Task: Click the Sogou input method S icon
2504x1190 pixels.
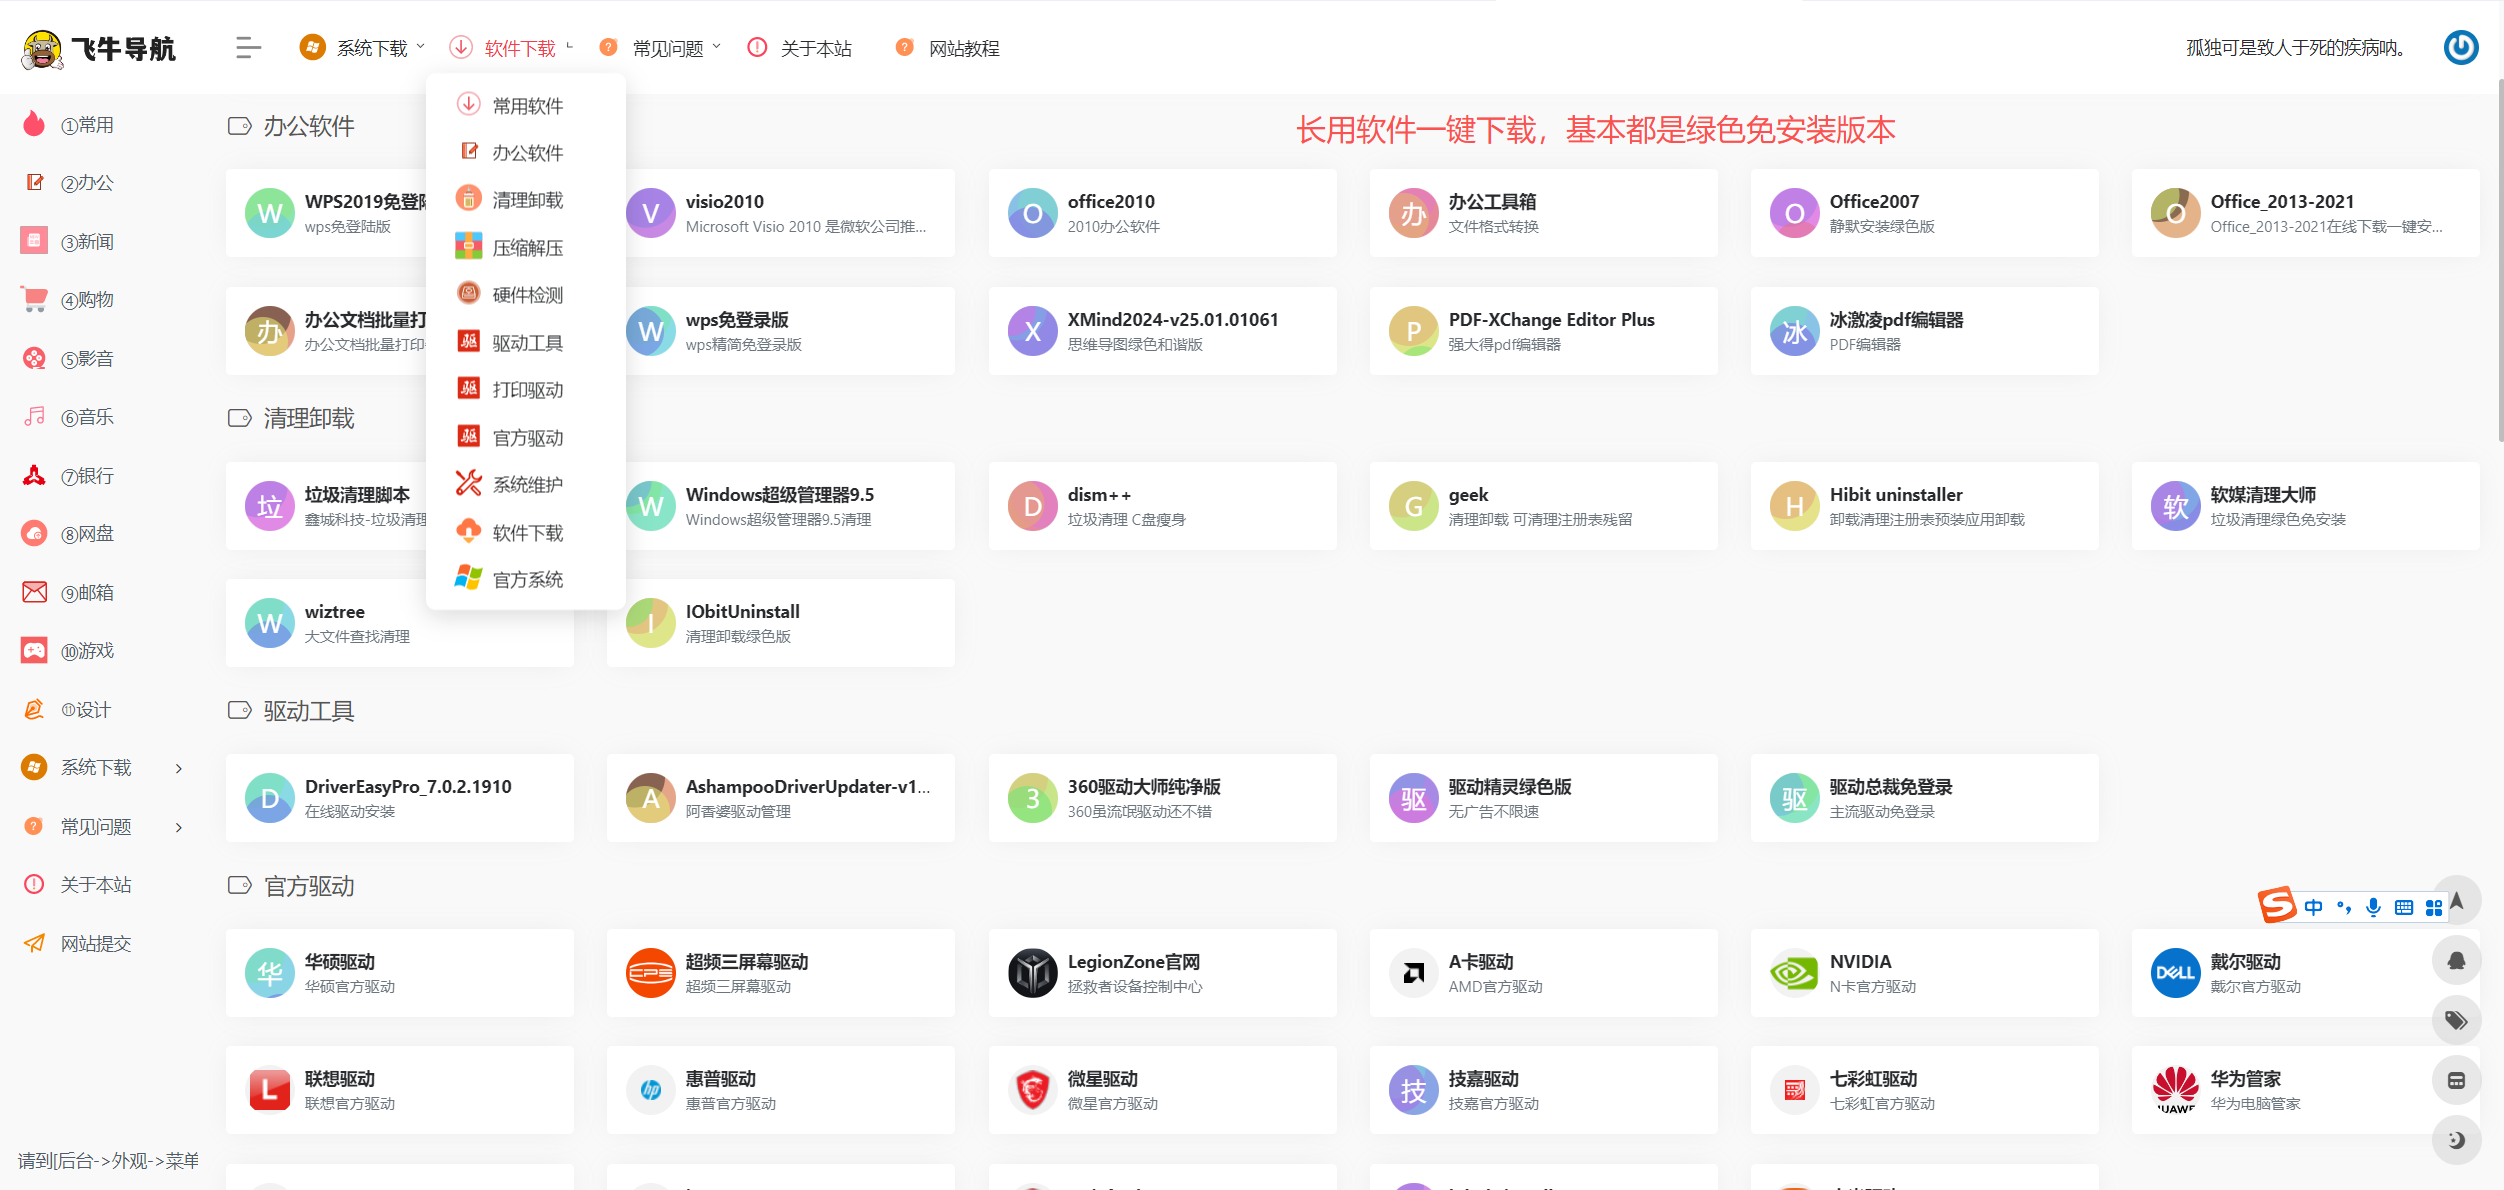Action: coord(2277,906)
